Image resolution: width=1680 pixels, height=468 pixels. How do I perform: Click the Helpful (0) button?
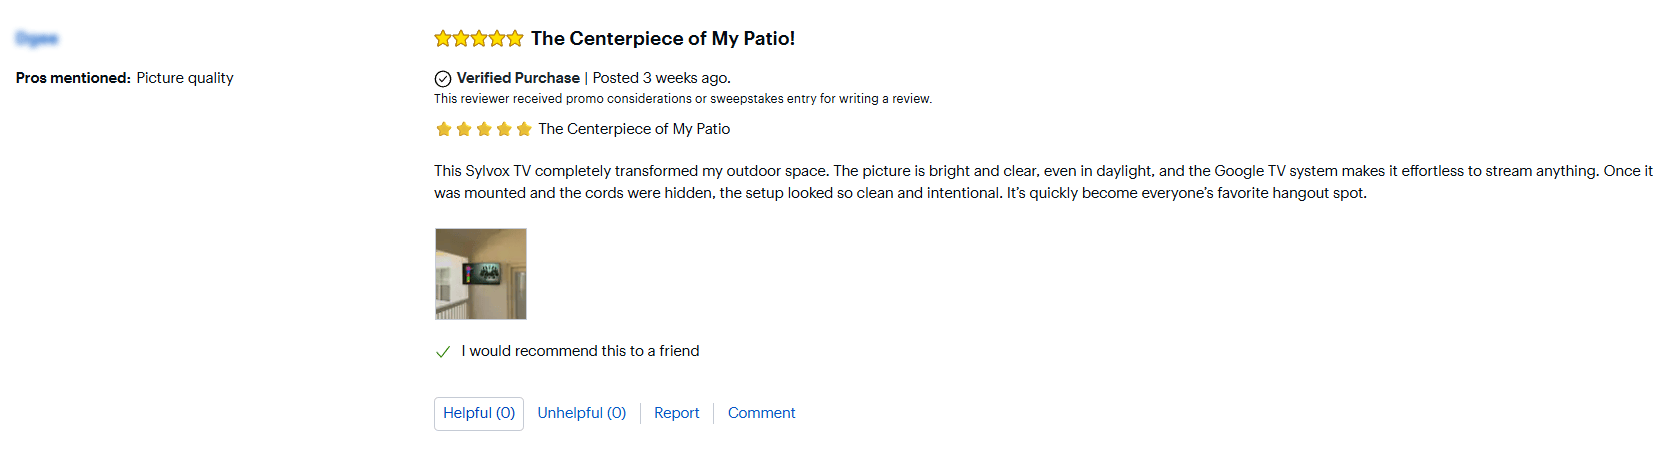coord(479,413)
